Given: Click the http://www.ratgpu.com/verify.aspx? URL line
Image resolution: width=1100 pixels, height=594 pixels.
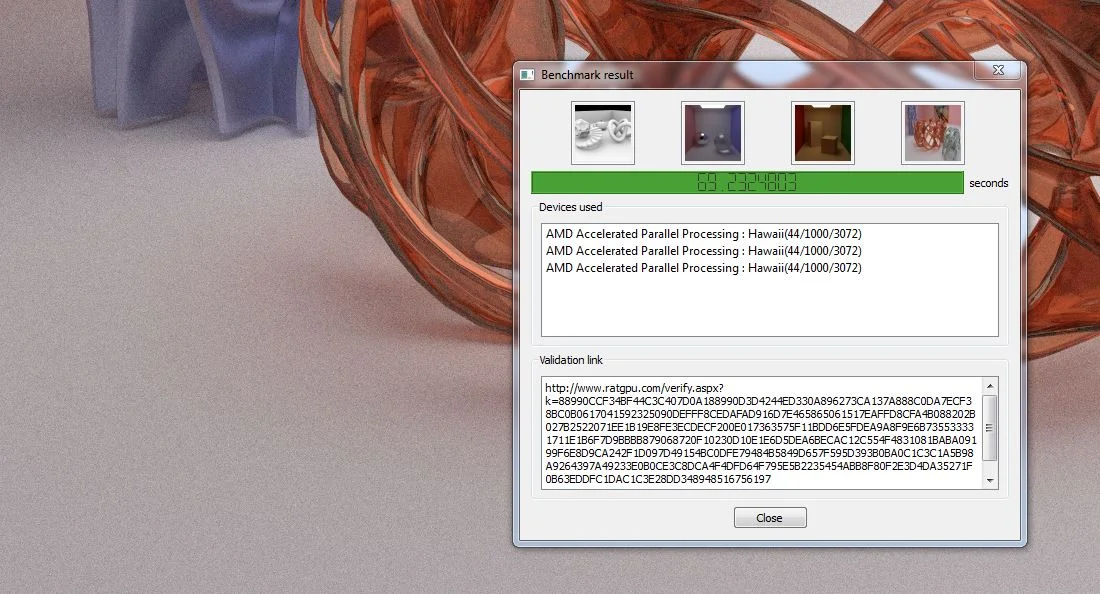Looking at the screenshot, I should pyautogui.click(x=634, y=388).
